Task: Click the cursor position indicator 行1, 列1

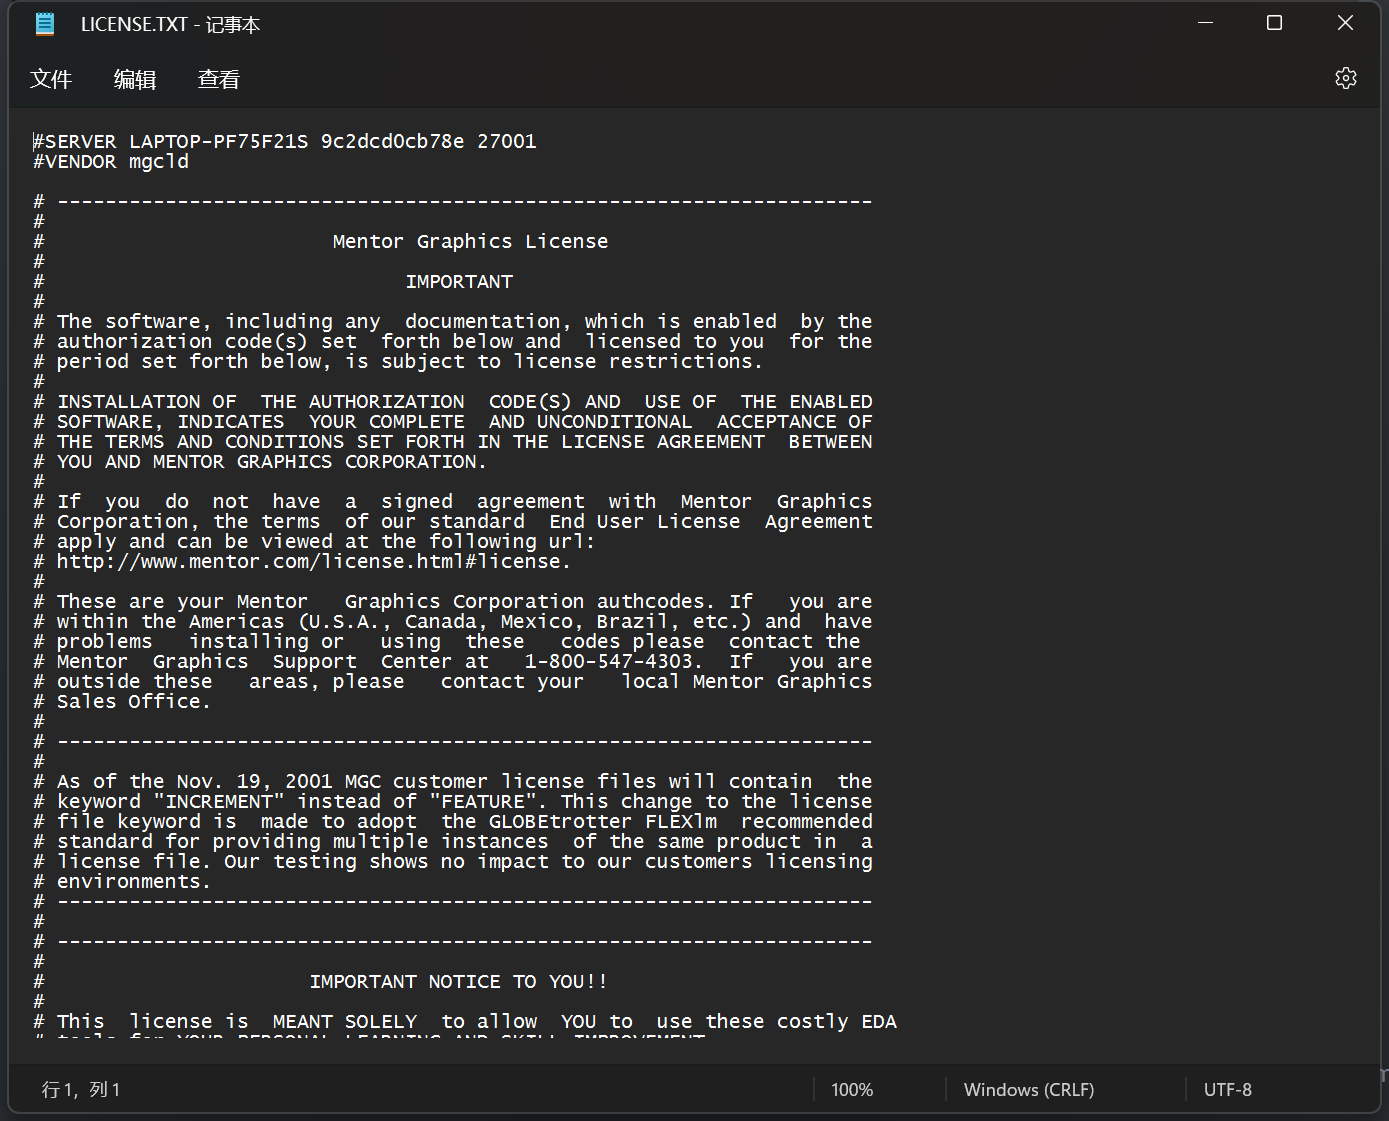Action: tap(80, 1089)
